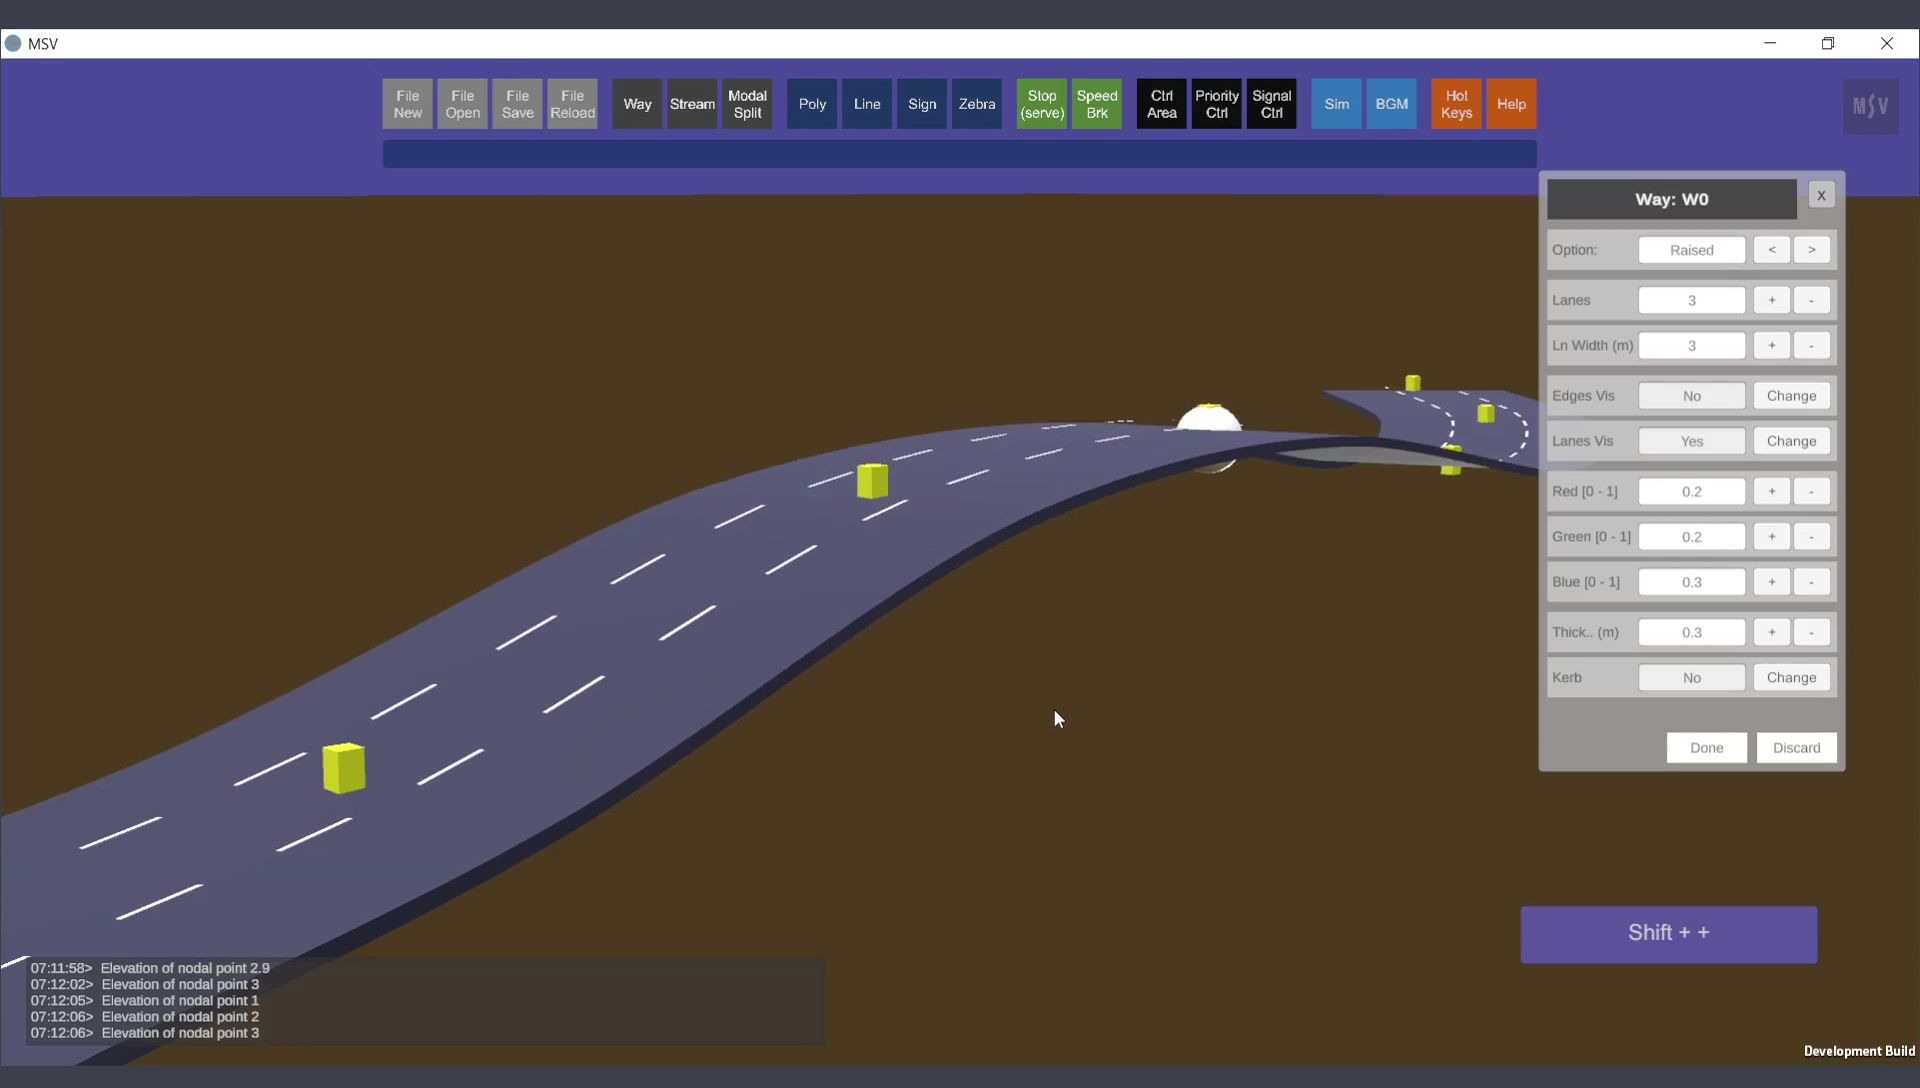Image resolution: width=1920 pixels, height=1088 pixels.
Task: Click the Hot Keys button
Action: click(x=1455, y=104)
